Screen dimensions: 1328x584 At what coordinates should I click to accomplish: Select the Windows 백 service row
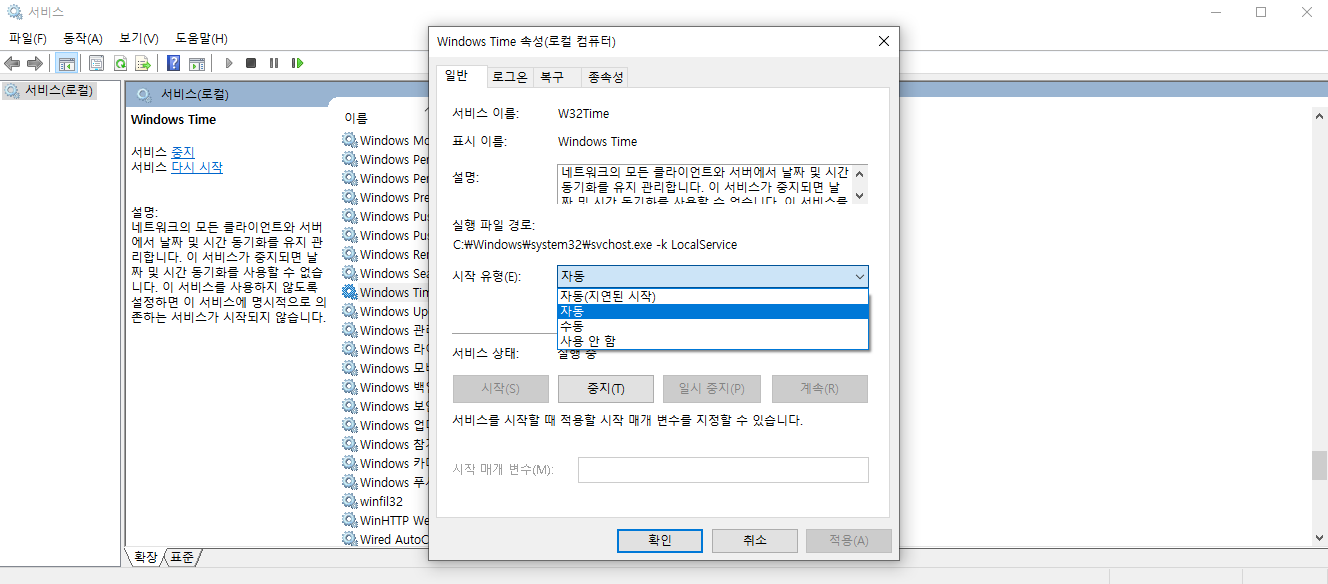pyautogui.click(x=385, y=387)
